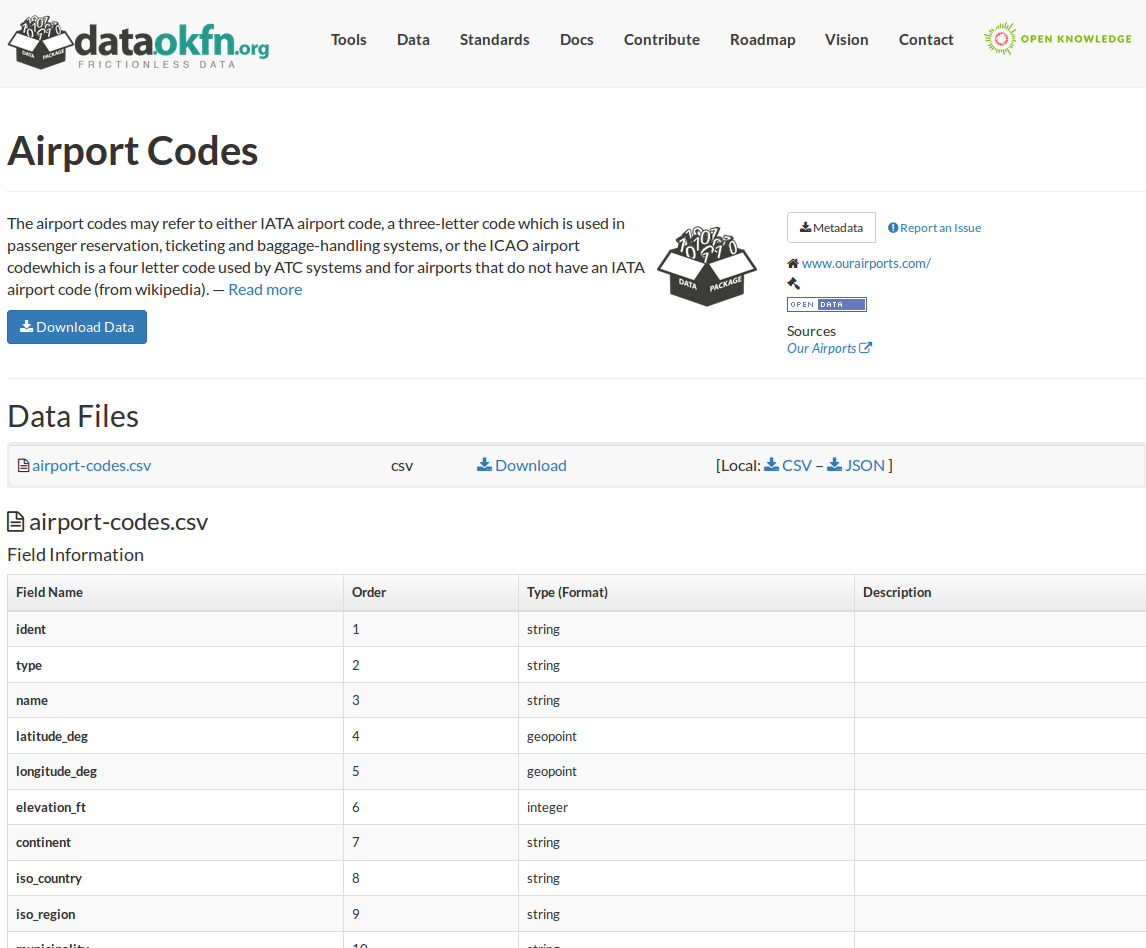Viewport: 1146px width, 948px height.
Task: Download the local CSV file
Action: (788, 465)
